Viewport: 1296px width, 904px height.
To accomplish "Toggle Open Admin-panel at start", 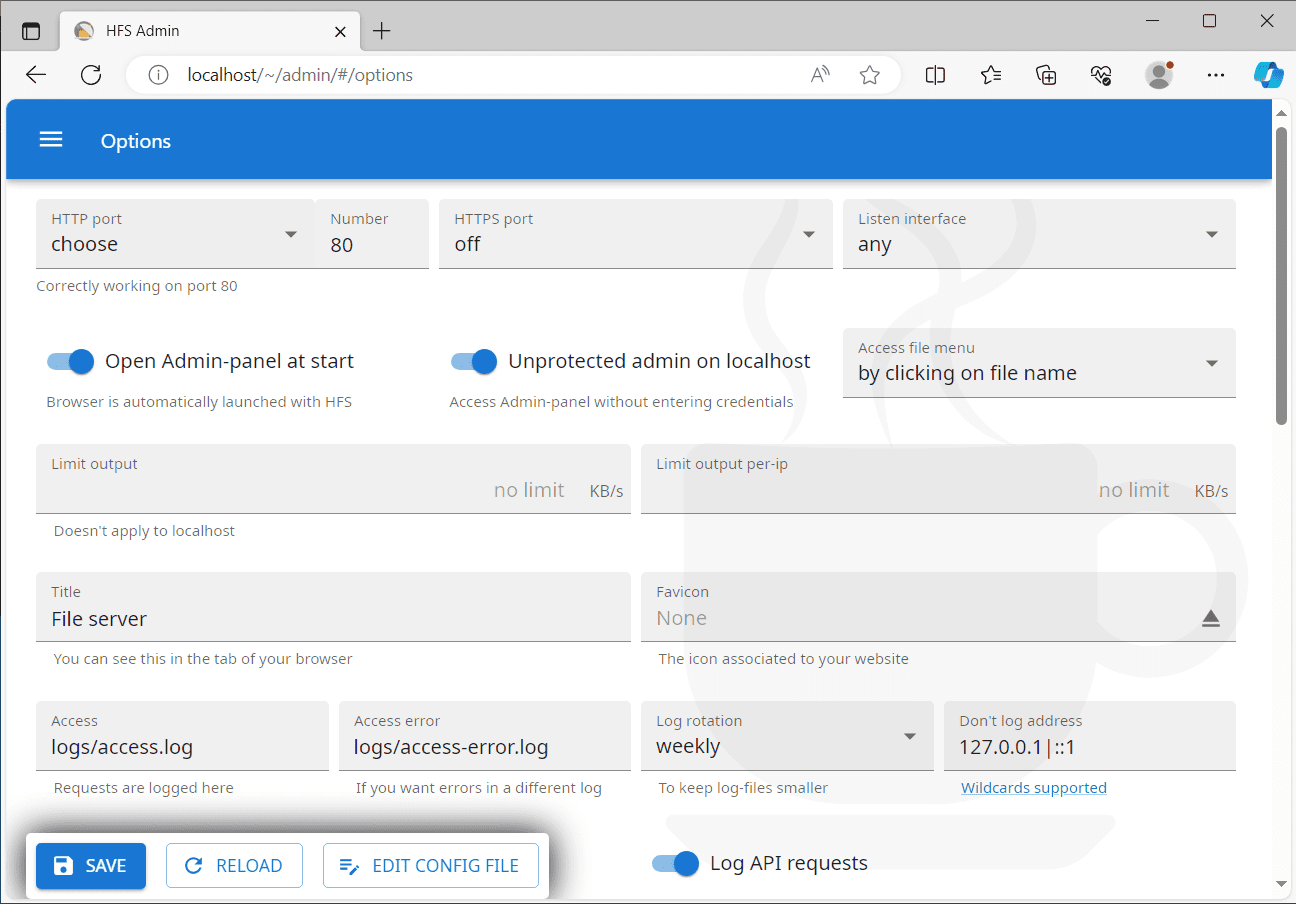I will point(71,361).
